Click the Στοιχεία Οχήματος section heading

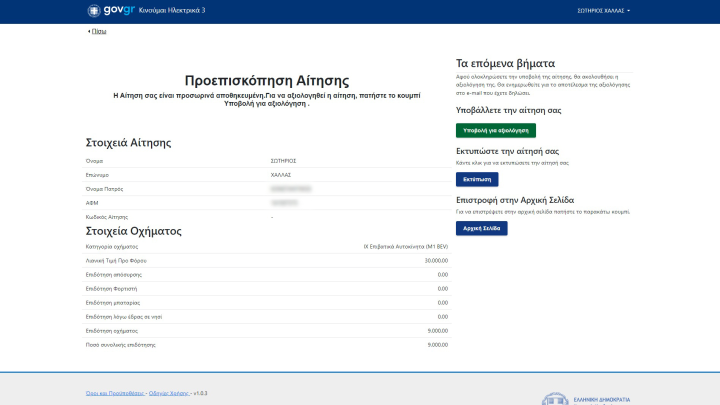pyautogui.click(x=134, y=231)
